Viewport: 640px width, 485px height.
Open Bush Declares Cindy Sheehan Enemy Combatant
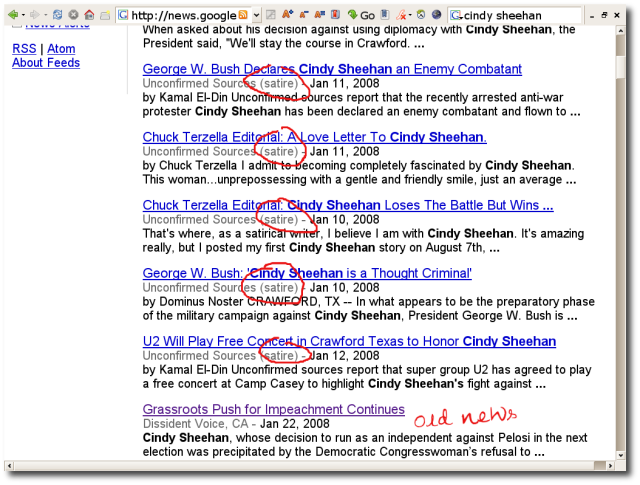(332, 69)
